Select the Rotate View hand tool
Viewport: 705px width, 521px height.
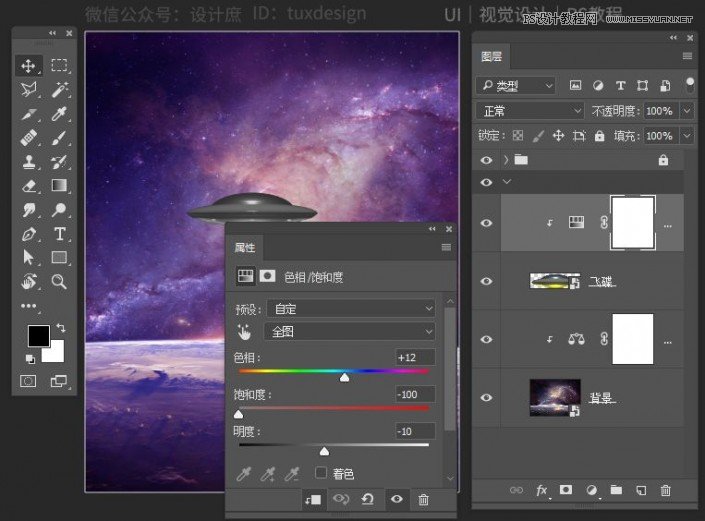click(28, 281)
